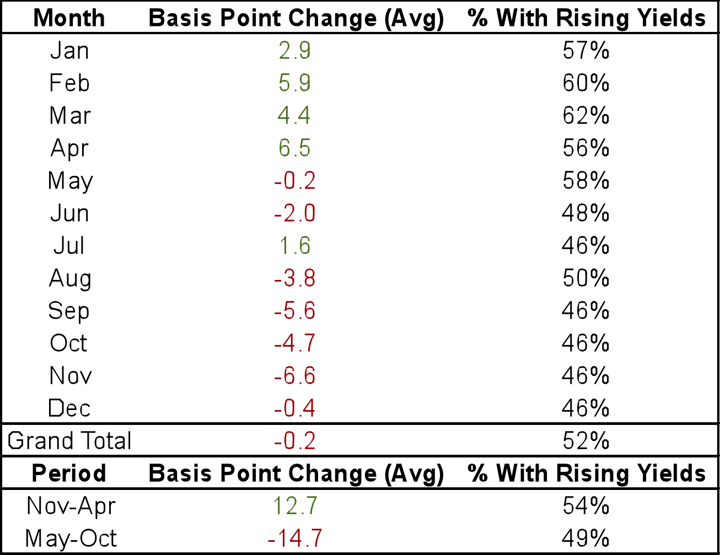The image size is (720, 555).
Task: Click the 50% cell for Aug
Action: 586,278
